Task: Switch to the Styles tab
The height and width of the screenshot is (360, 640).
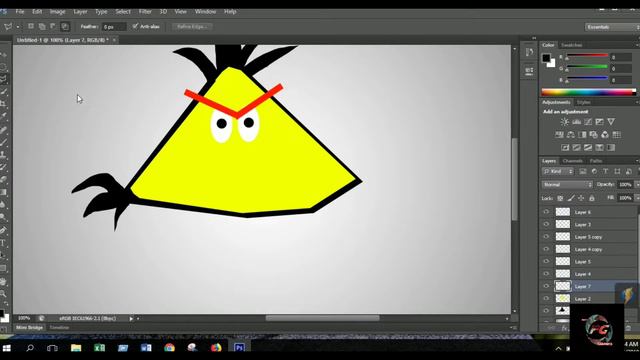Action: [x=583, y=102]
